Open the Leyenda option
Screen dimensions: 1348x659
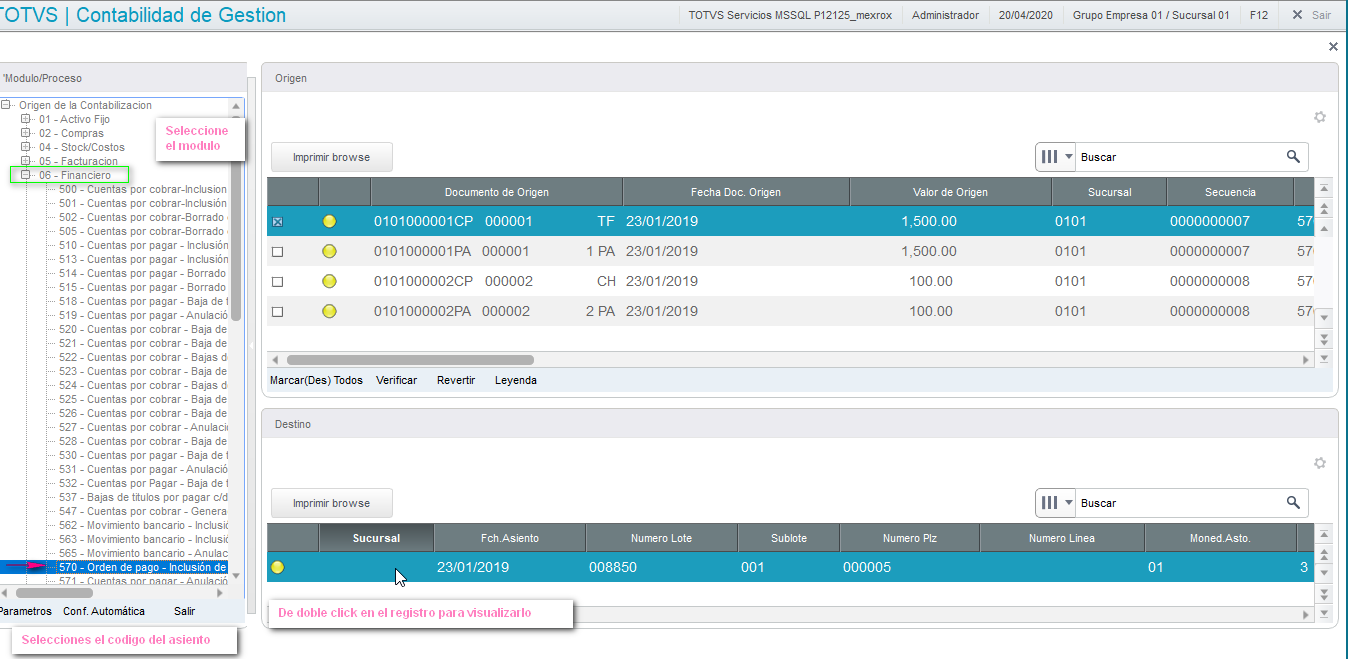516,380
